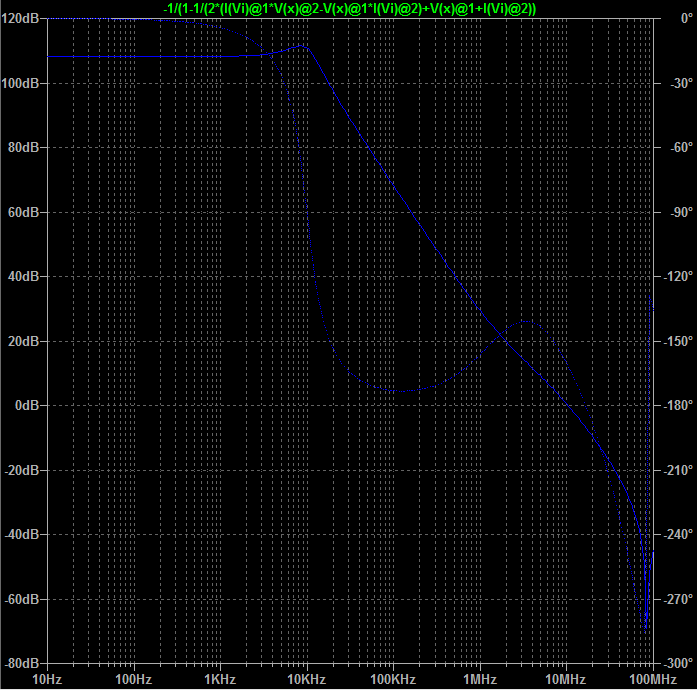The height and width of the screenshot is (690, 697).
Task: Click the 10KHz frequency axis label
Action: coord(307,679)
